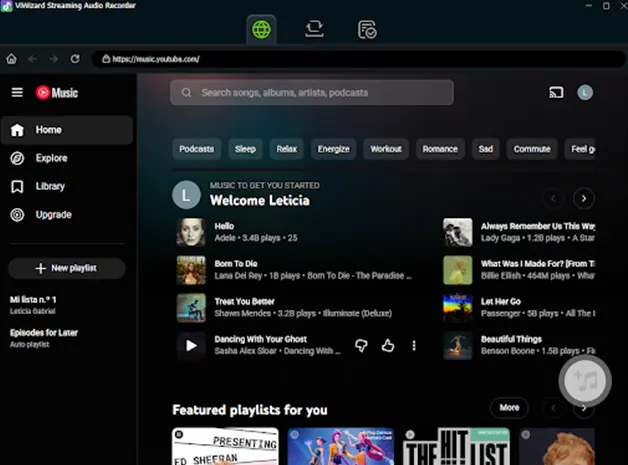Minimize the ViWizard window
The image size is (628, 465).
[x=589, y=6]
